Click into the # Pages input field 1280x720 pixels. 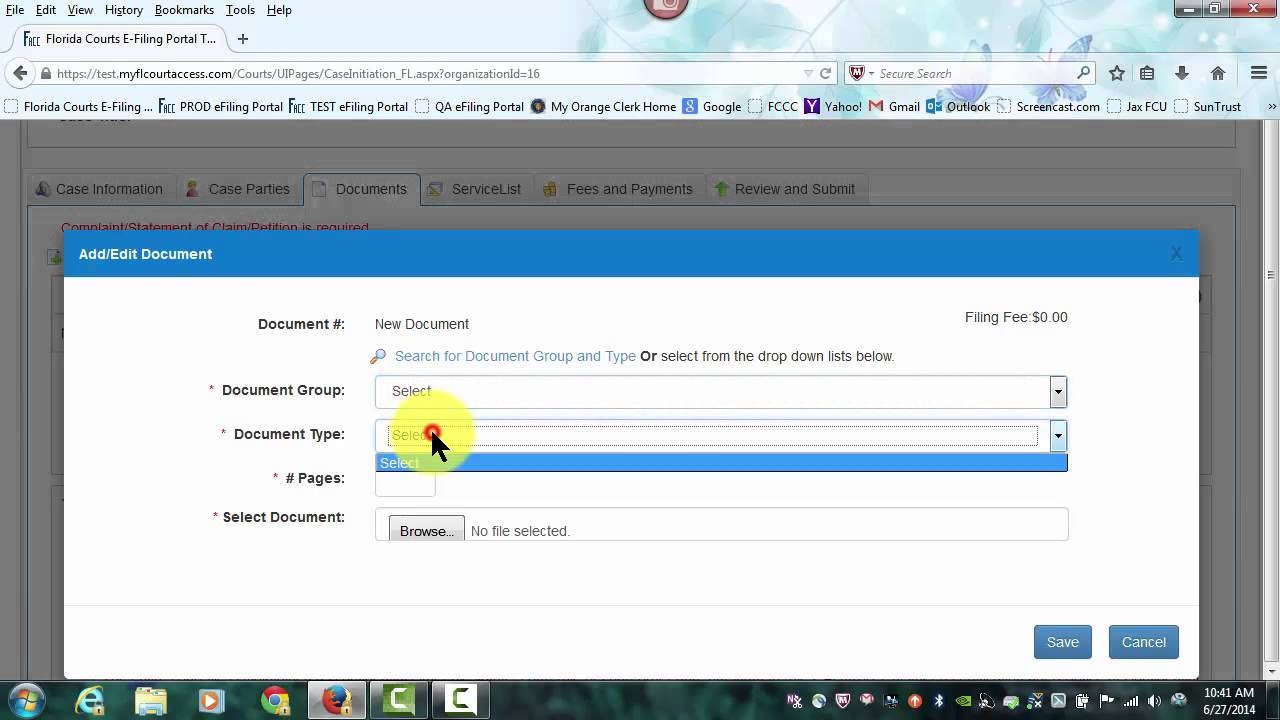tap(405, 485)
